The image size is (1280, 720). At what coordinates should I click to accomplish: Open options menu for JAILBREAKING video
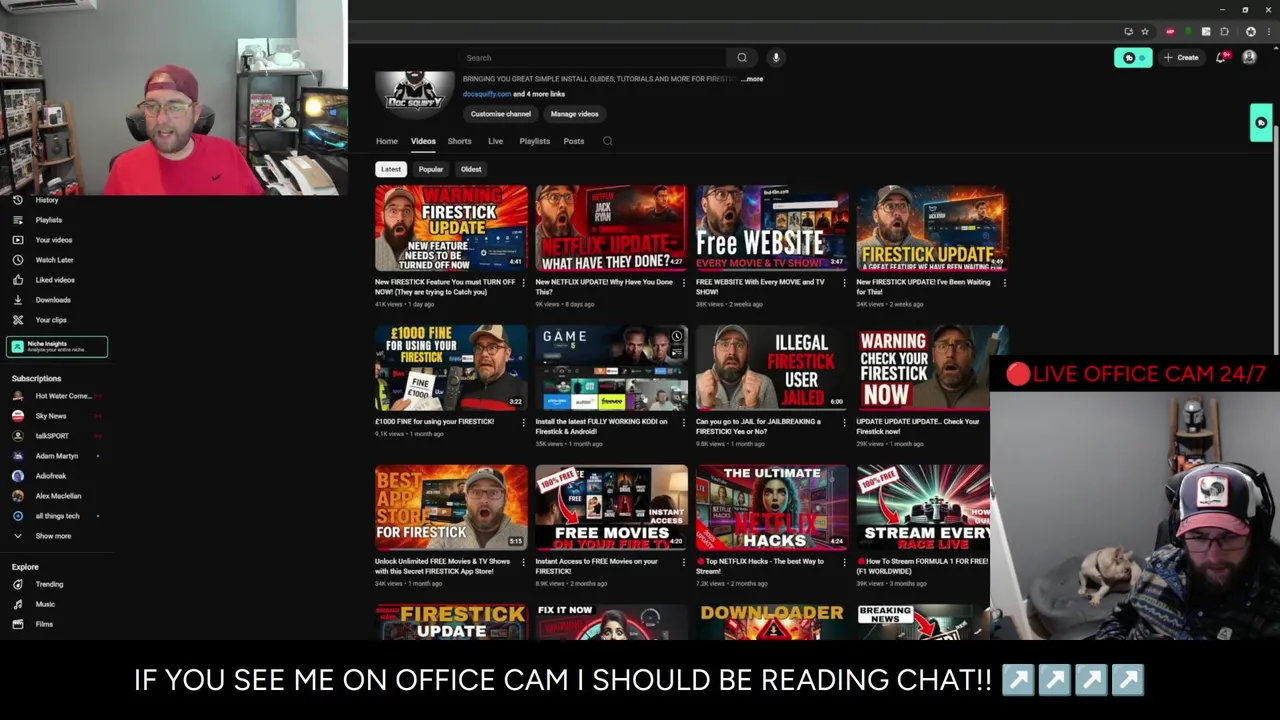[844, 422]
